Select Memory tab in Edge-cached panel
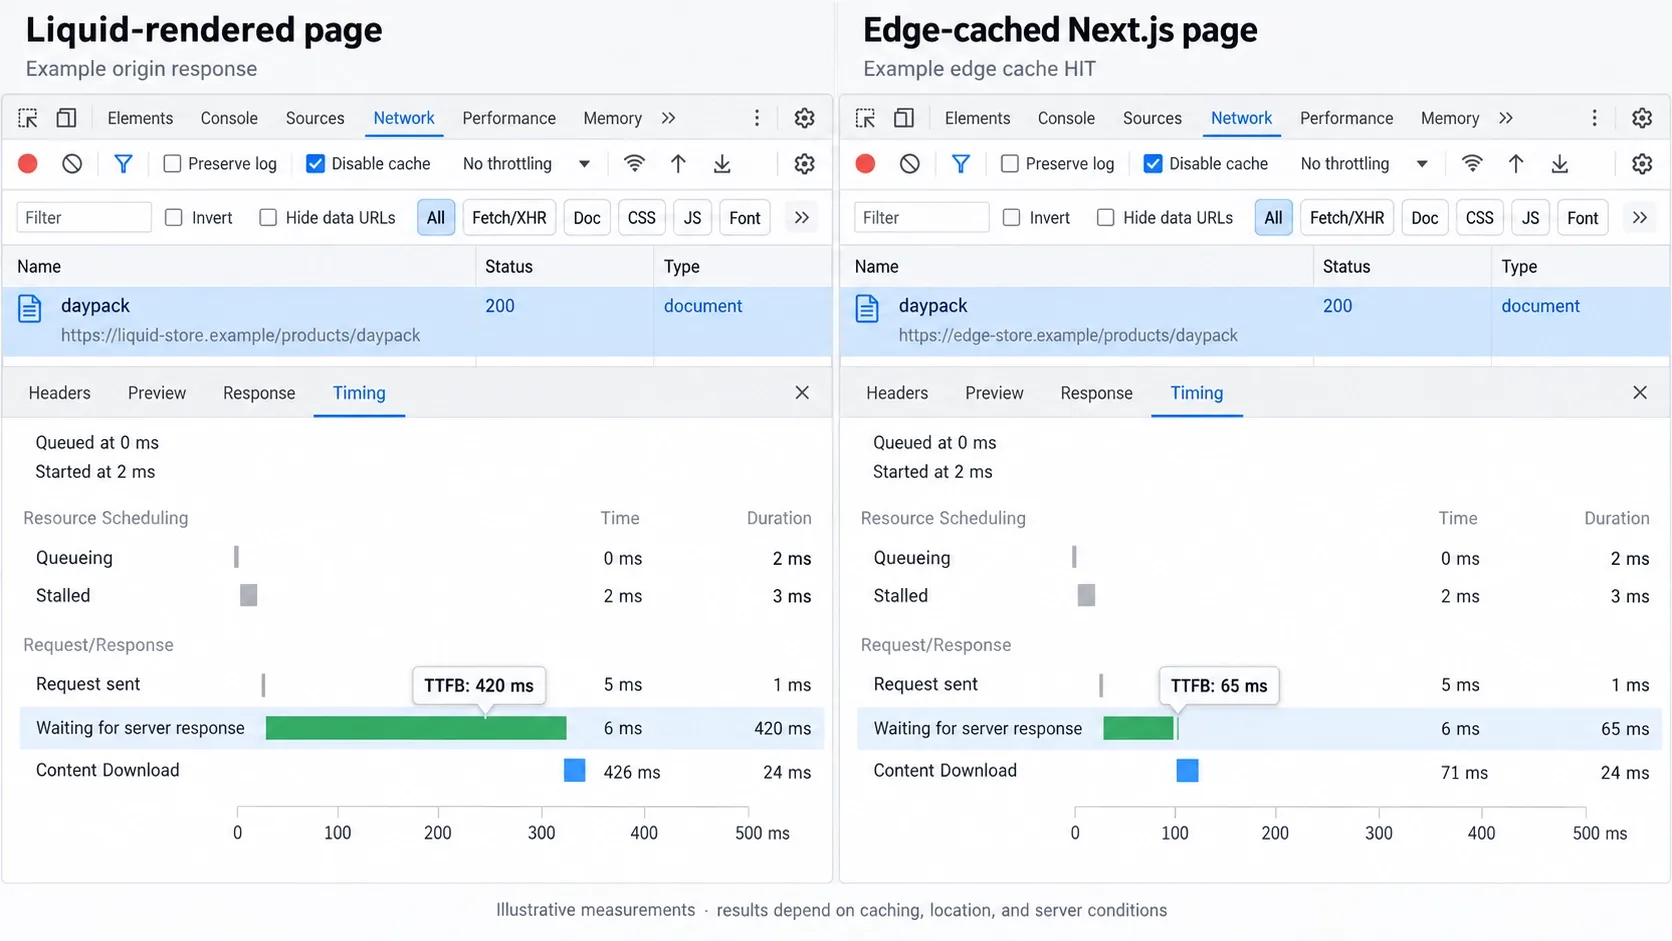This screenshot has width=1672, height=941. [1450, 118]
